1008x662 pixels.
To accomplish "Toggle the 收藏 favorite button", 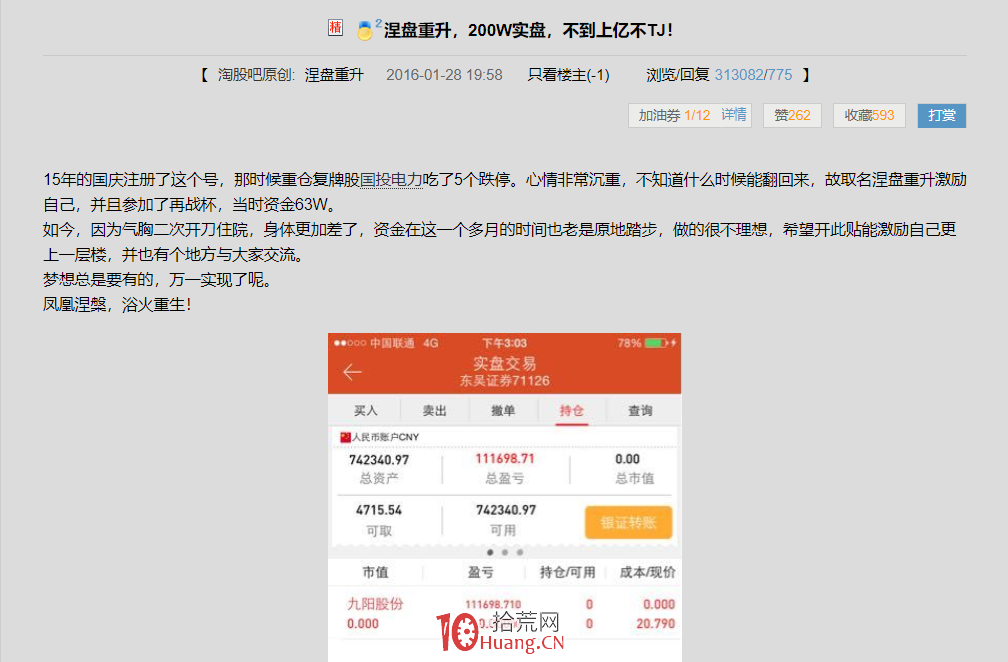I will [869, 115].
